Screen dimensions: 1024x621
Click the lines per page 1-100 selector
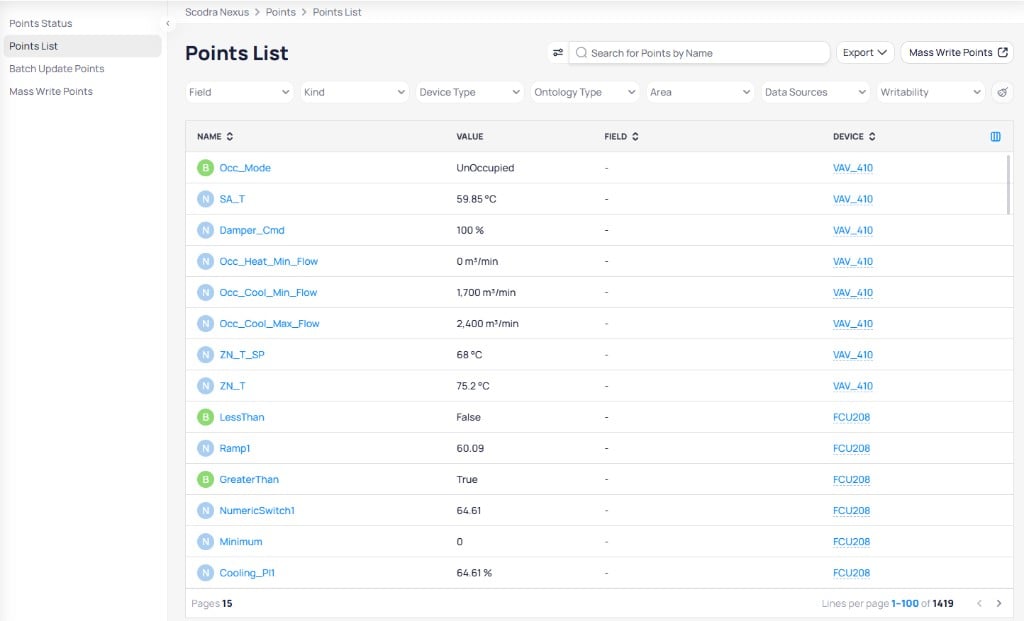(x=904, y=603)
